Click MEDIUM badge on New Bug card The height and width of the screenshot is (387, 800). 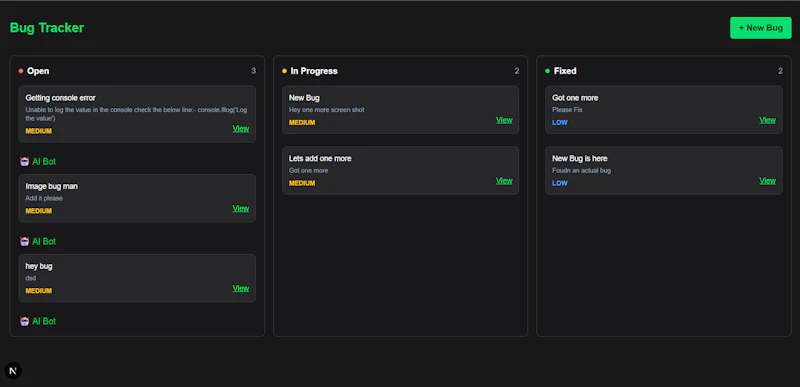(302, 122)
